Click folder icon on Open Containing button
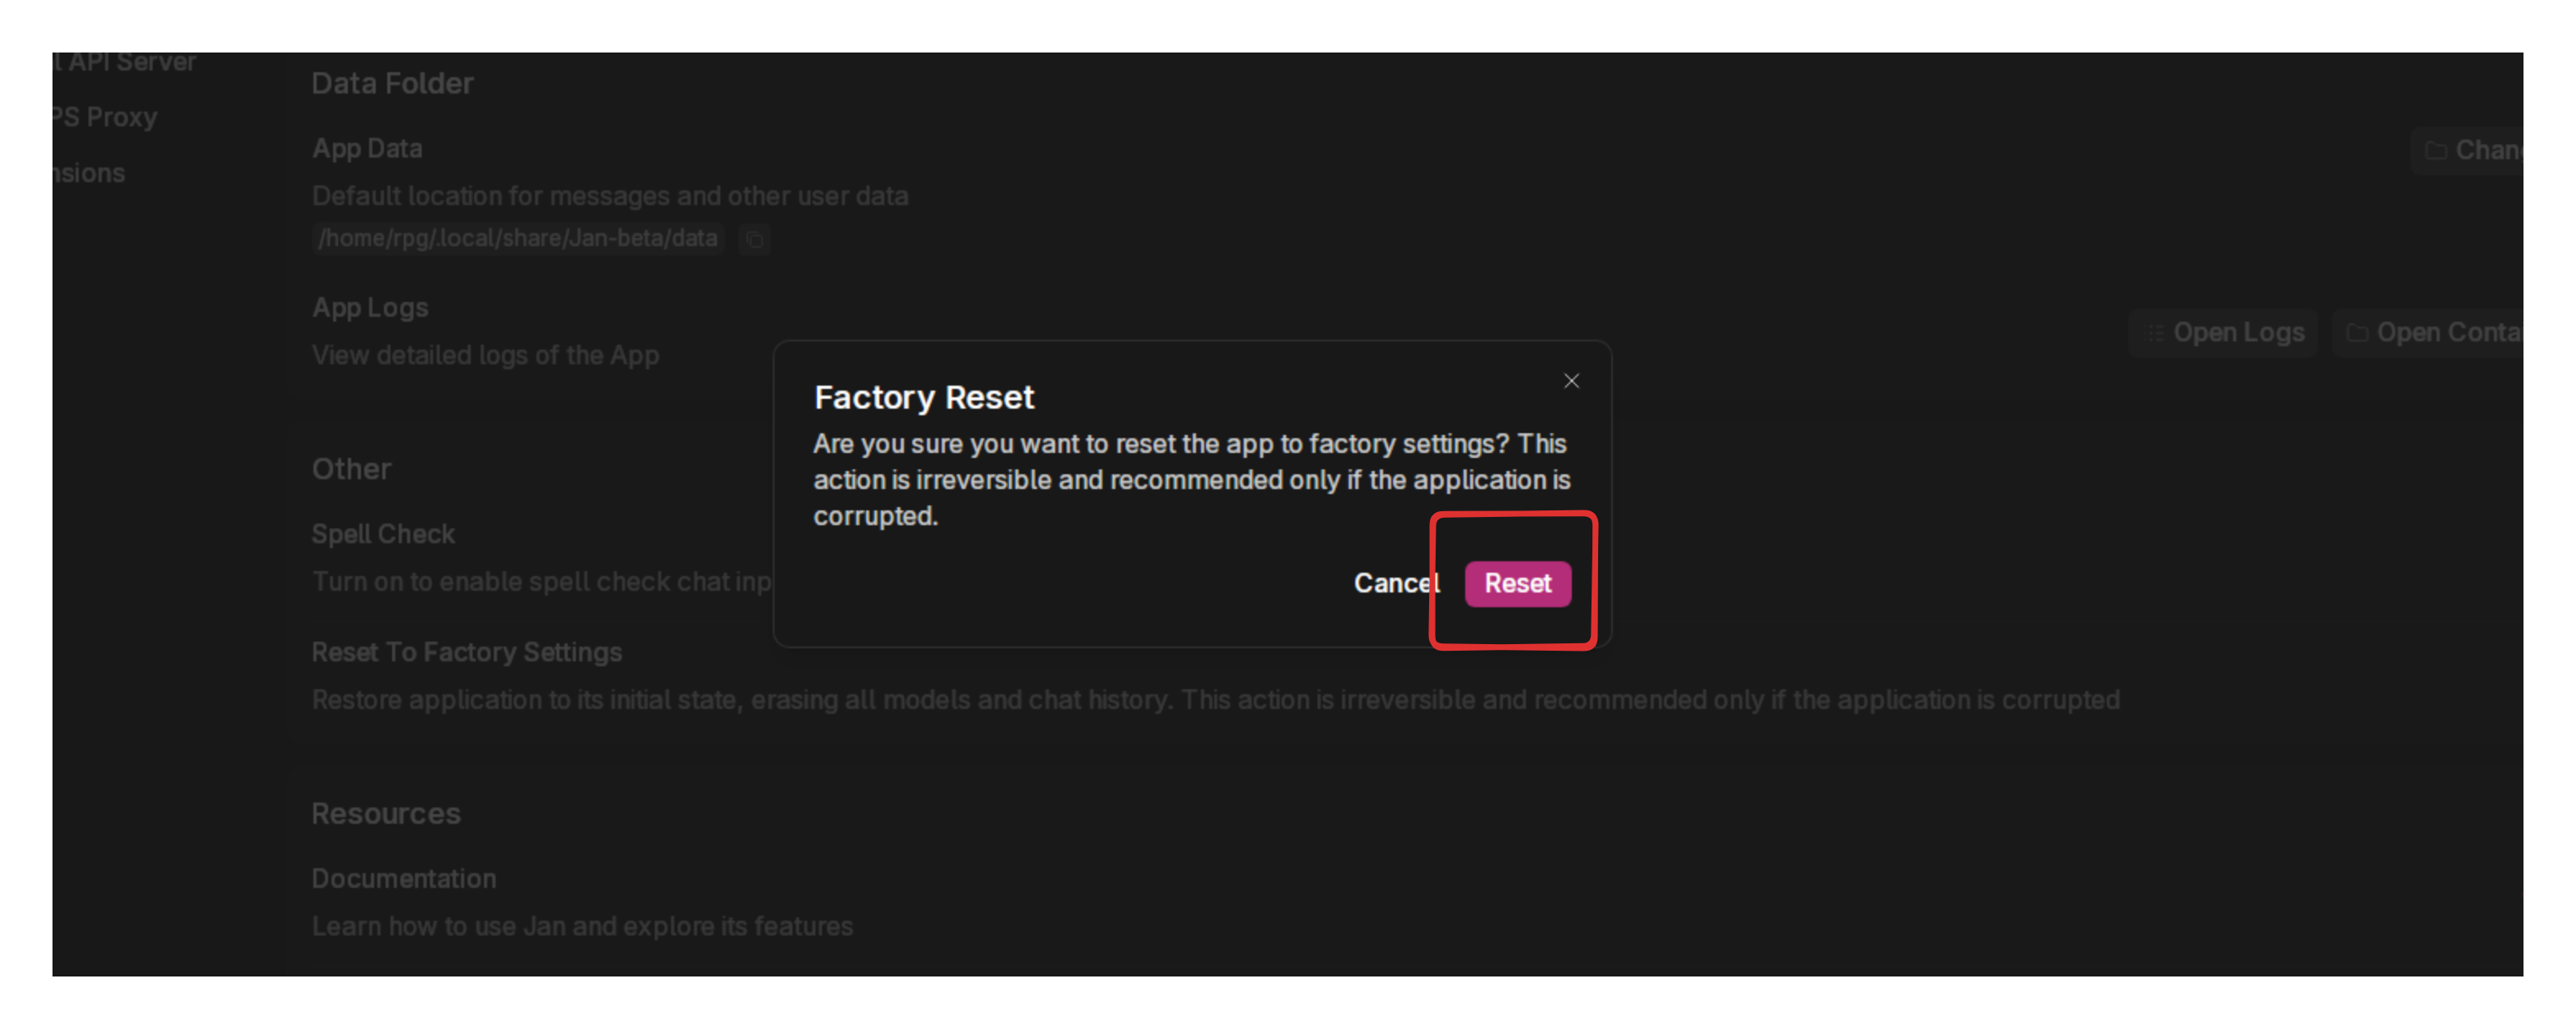Viewport: 2576px width, 1029px height. tap(2357, 333)
